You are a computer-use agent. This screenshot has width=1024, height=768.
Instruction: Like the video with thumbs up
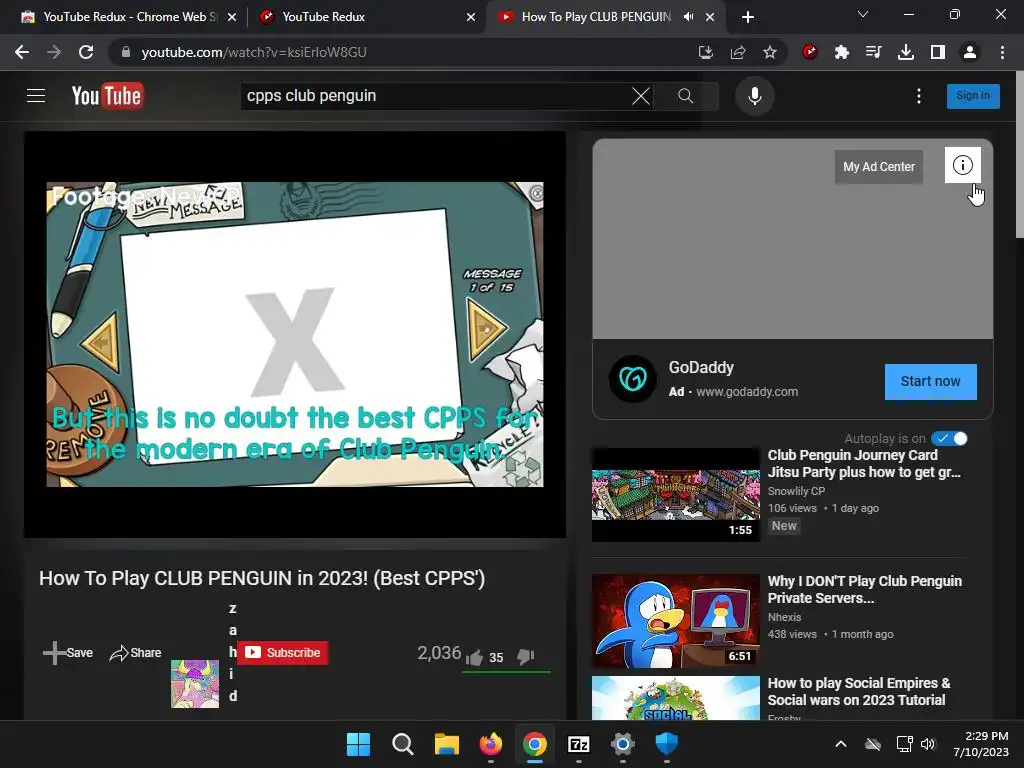click(x=474, y=657)
